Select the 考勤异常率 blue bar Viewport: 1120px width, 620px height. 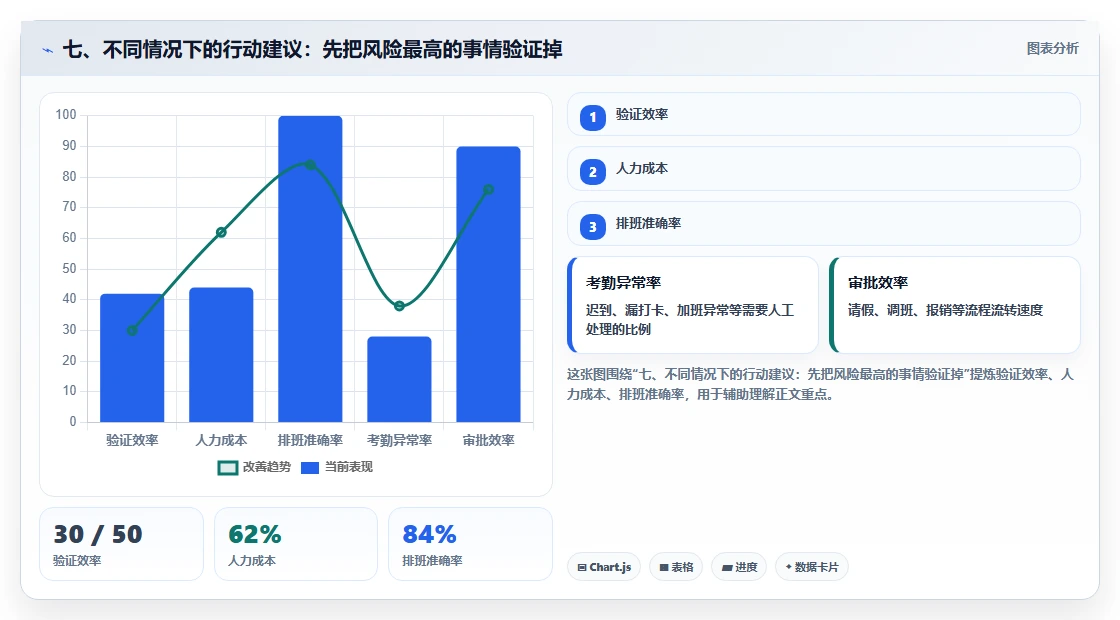point(399,379)
